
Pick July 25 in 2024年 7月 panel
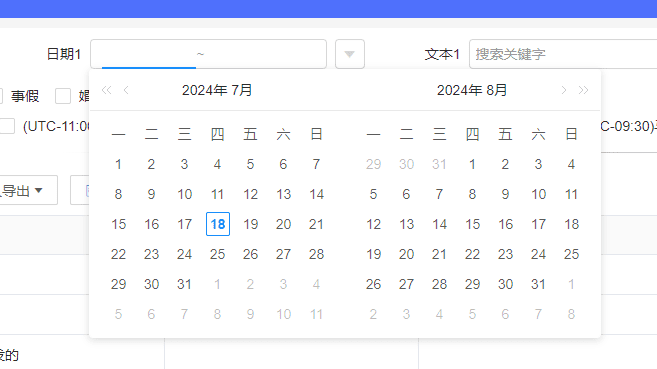(217, 254)
